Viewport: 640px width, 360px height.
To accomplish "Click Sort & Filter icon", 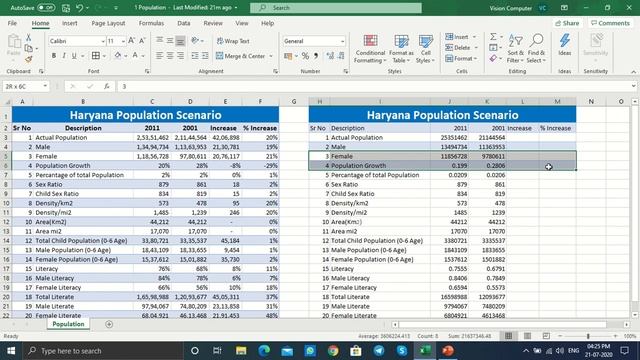I will click(x=516, y=49).
